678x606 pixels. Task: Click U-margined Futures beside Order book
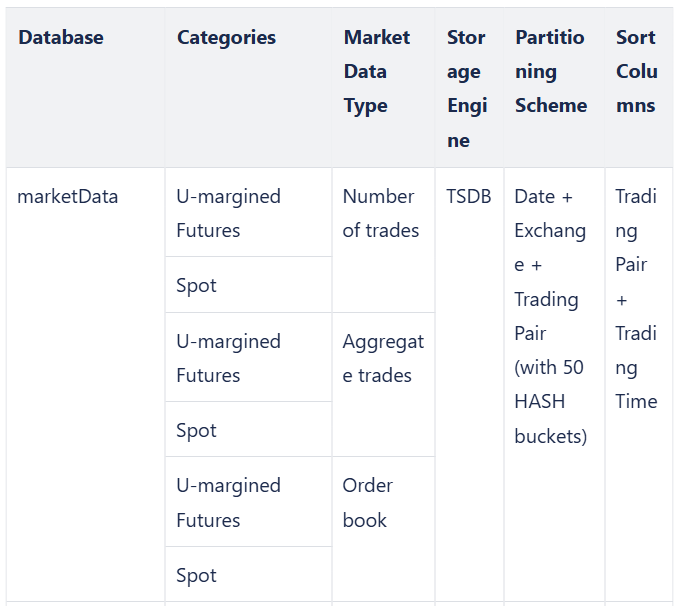(228, 503)
